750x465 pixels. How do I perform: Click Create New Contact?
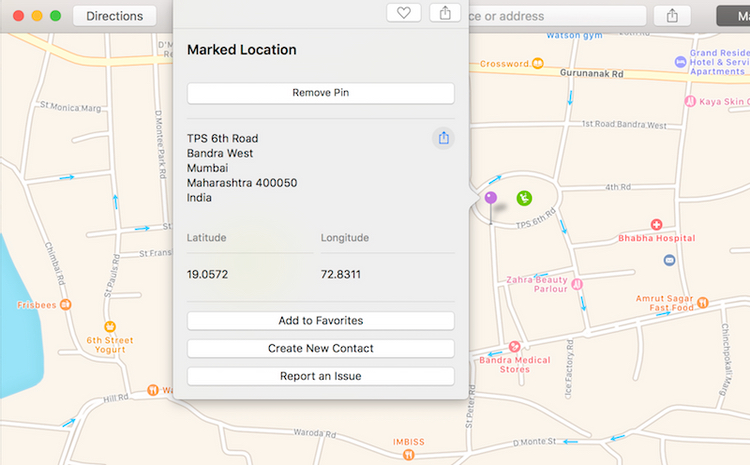[x=320, y=348]
